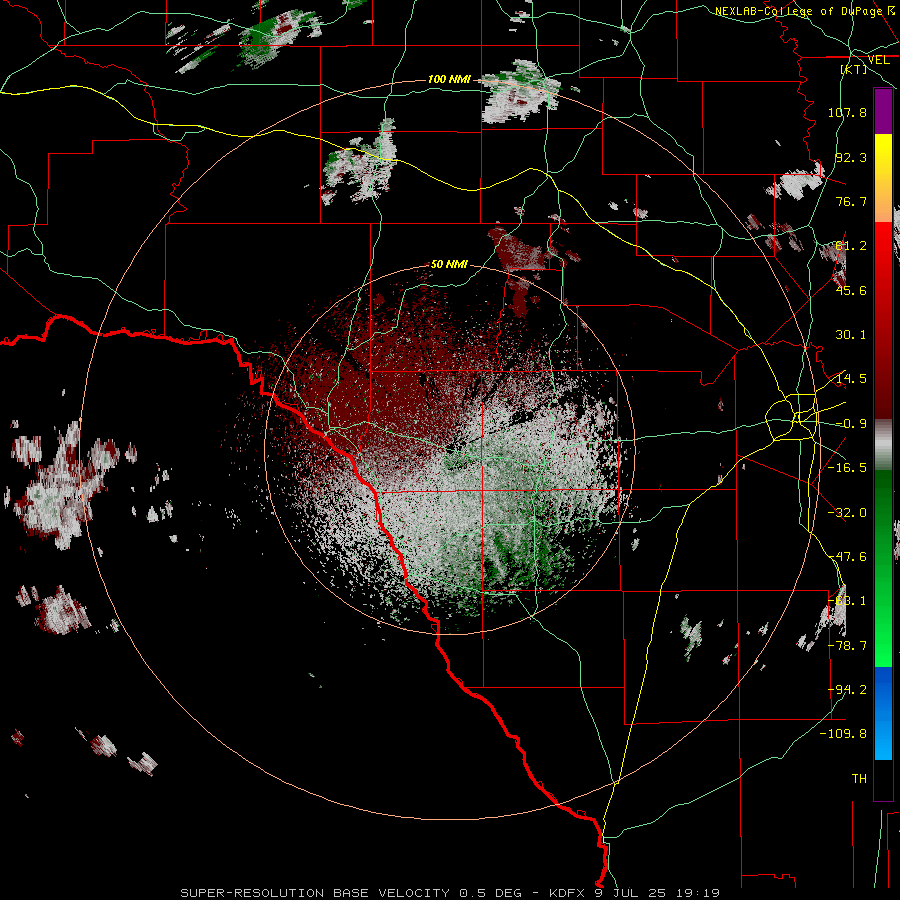Image resolution: width=900 pixels, height=900 pixels.
Task: Click the -0.9 velocity scale value
Action: pos(851,424)
